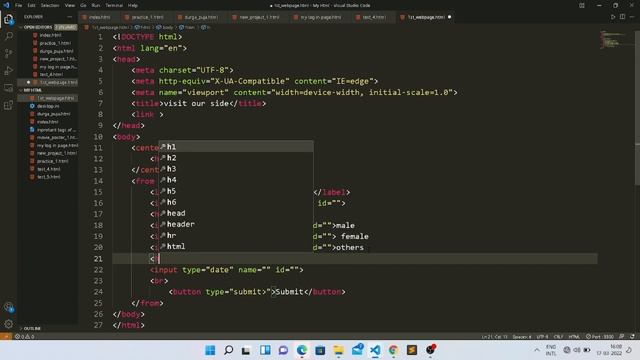This screenshot has width=640, height=360.
Task: Open Windows taskbar Search
Action: (229, 350)
